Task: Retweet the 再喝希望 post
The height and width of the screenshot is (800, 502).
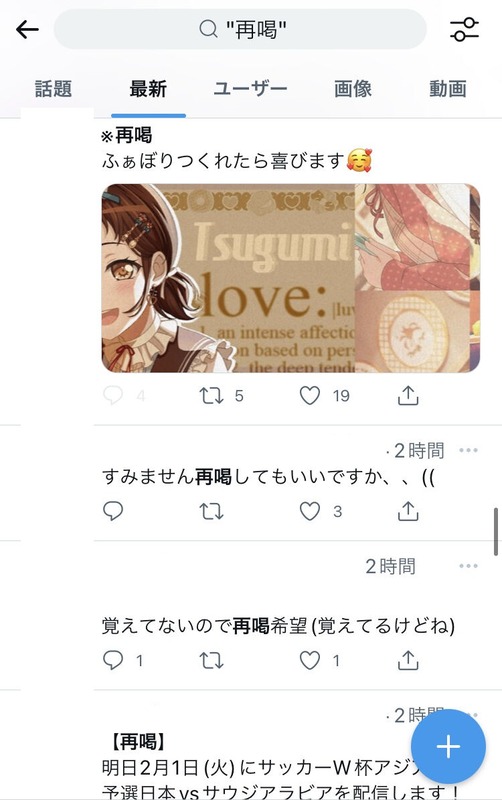Action: click(x=211, y=660)
